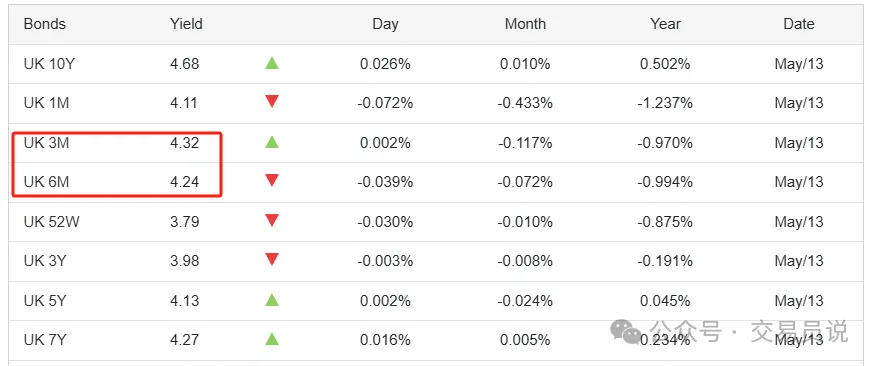876x366 pixels.
Task: Click the green up arrow for UK 10Y
Action: tap(272, 63)
